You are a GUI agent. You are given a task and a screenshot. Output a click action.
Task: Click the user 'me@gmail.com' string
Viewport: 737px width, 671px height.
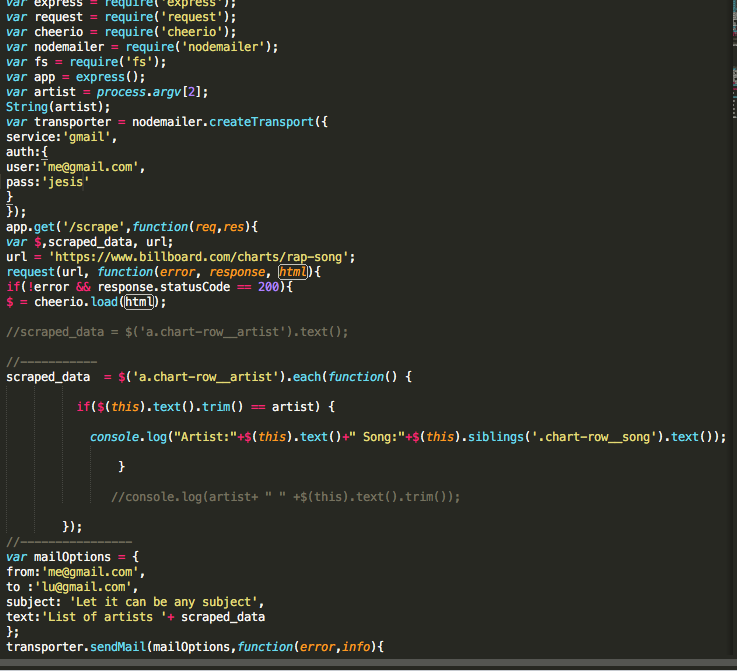click(90, 167)
